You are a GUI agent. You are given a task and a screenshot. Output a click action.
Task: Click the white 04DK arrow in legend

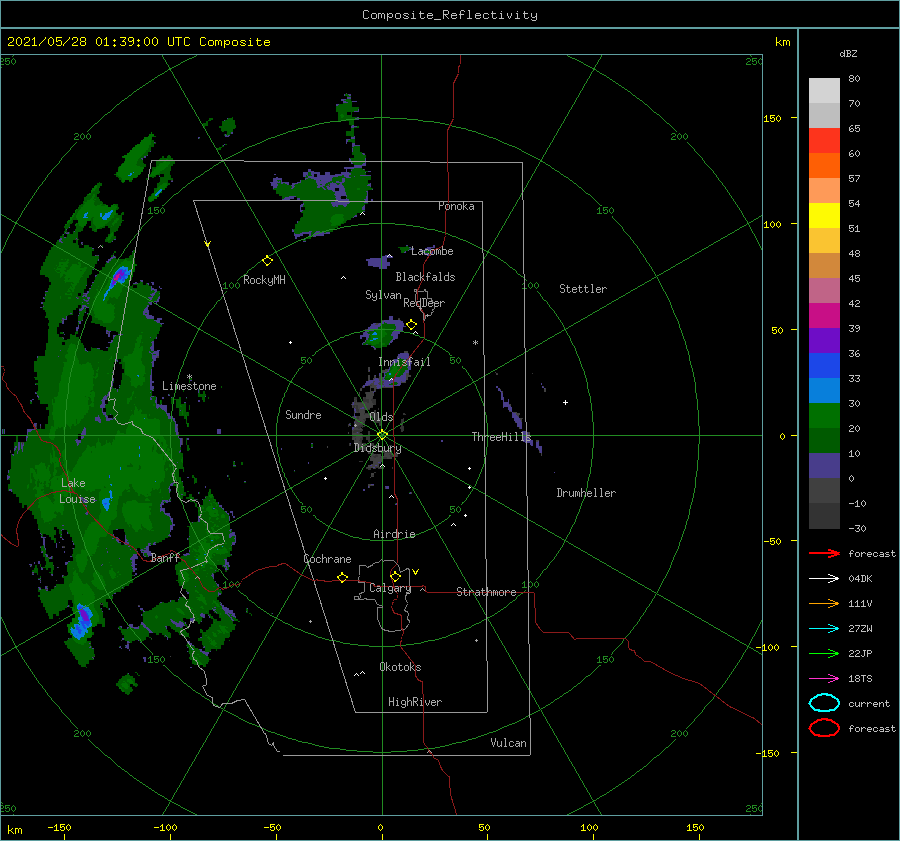tap(824, 578)
